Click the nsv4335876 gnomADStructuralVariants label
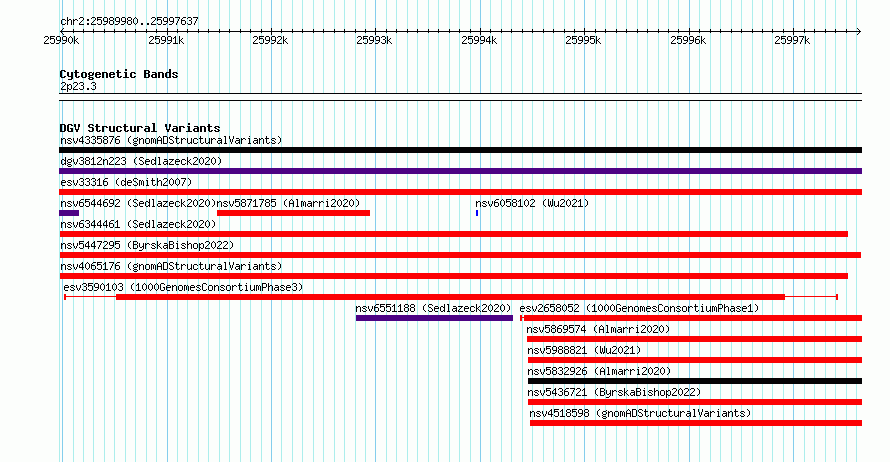The image size is (890, 462). 171,140
